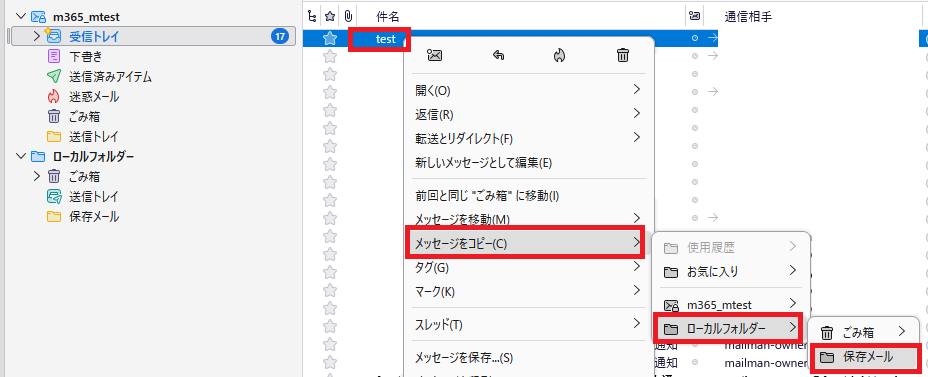This screenshot has width=928, height=377.
Task: Open the 転送とリダイレクト(F) submenu
Action: click(x=529, y=138)
